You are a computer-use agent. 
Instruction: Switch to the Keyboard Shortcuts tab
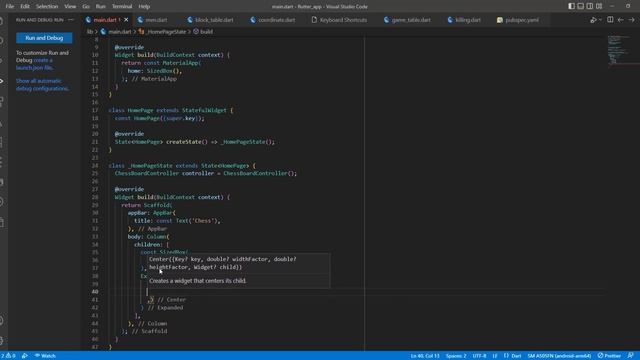click(339, 20)
